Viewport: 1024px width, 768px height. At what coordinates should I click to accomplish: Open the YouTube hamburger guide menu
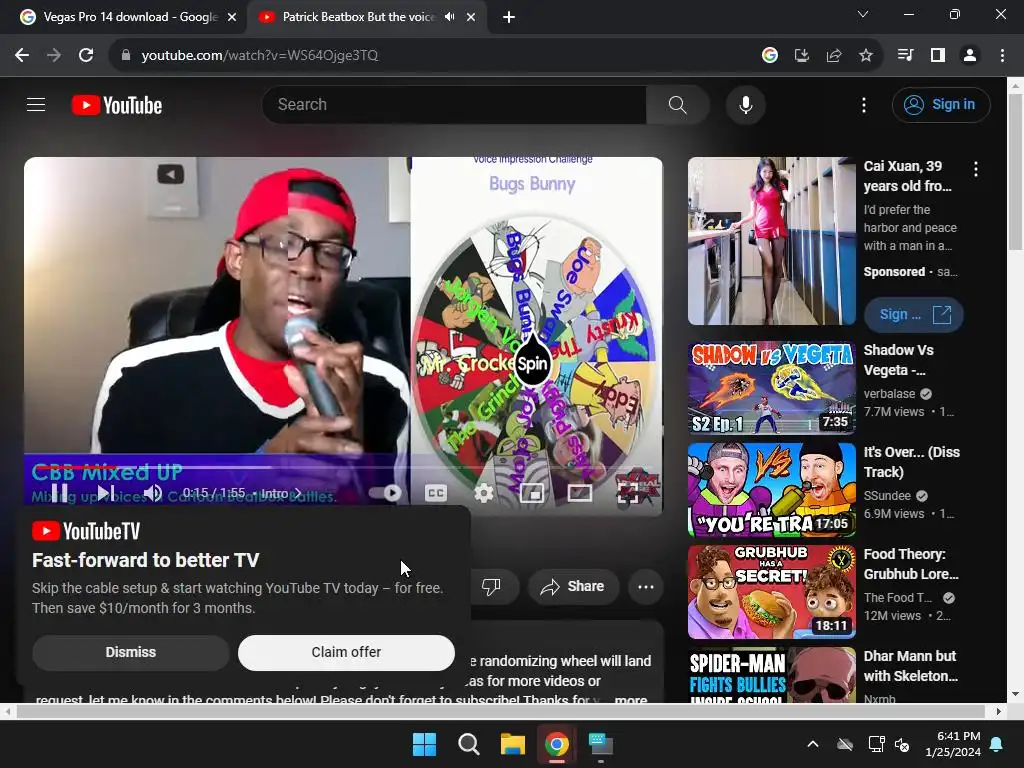pos(36,104)
